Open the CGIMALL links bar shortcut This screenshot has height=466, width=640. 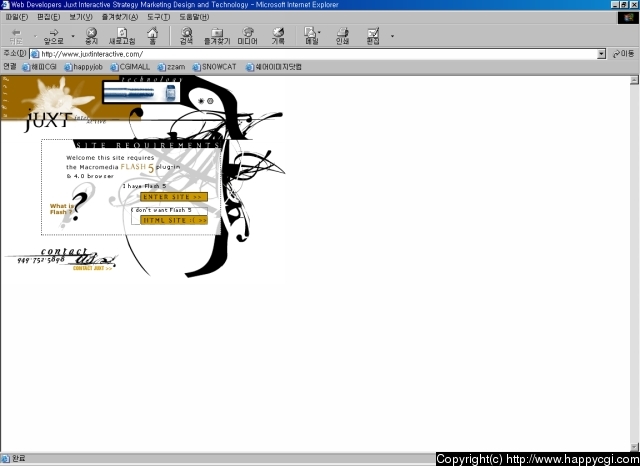click(130, 67)
